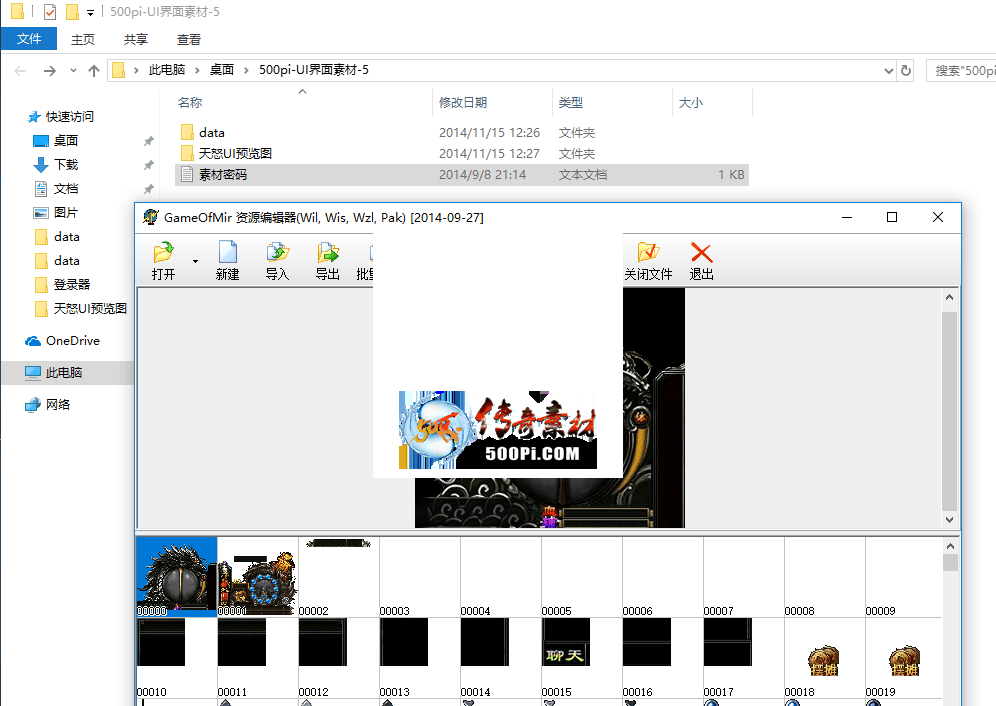Open the 共享 ribbon tab in Explorer
This screenshot has height=706, width=996.
pyautogui.click(x=135, y=39)
